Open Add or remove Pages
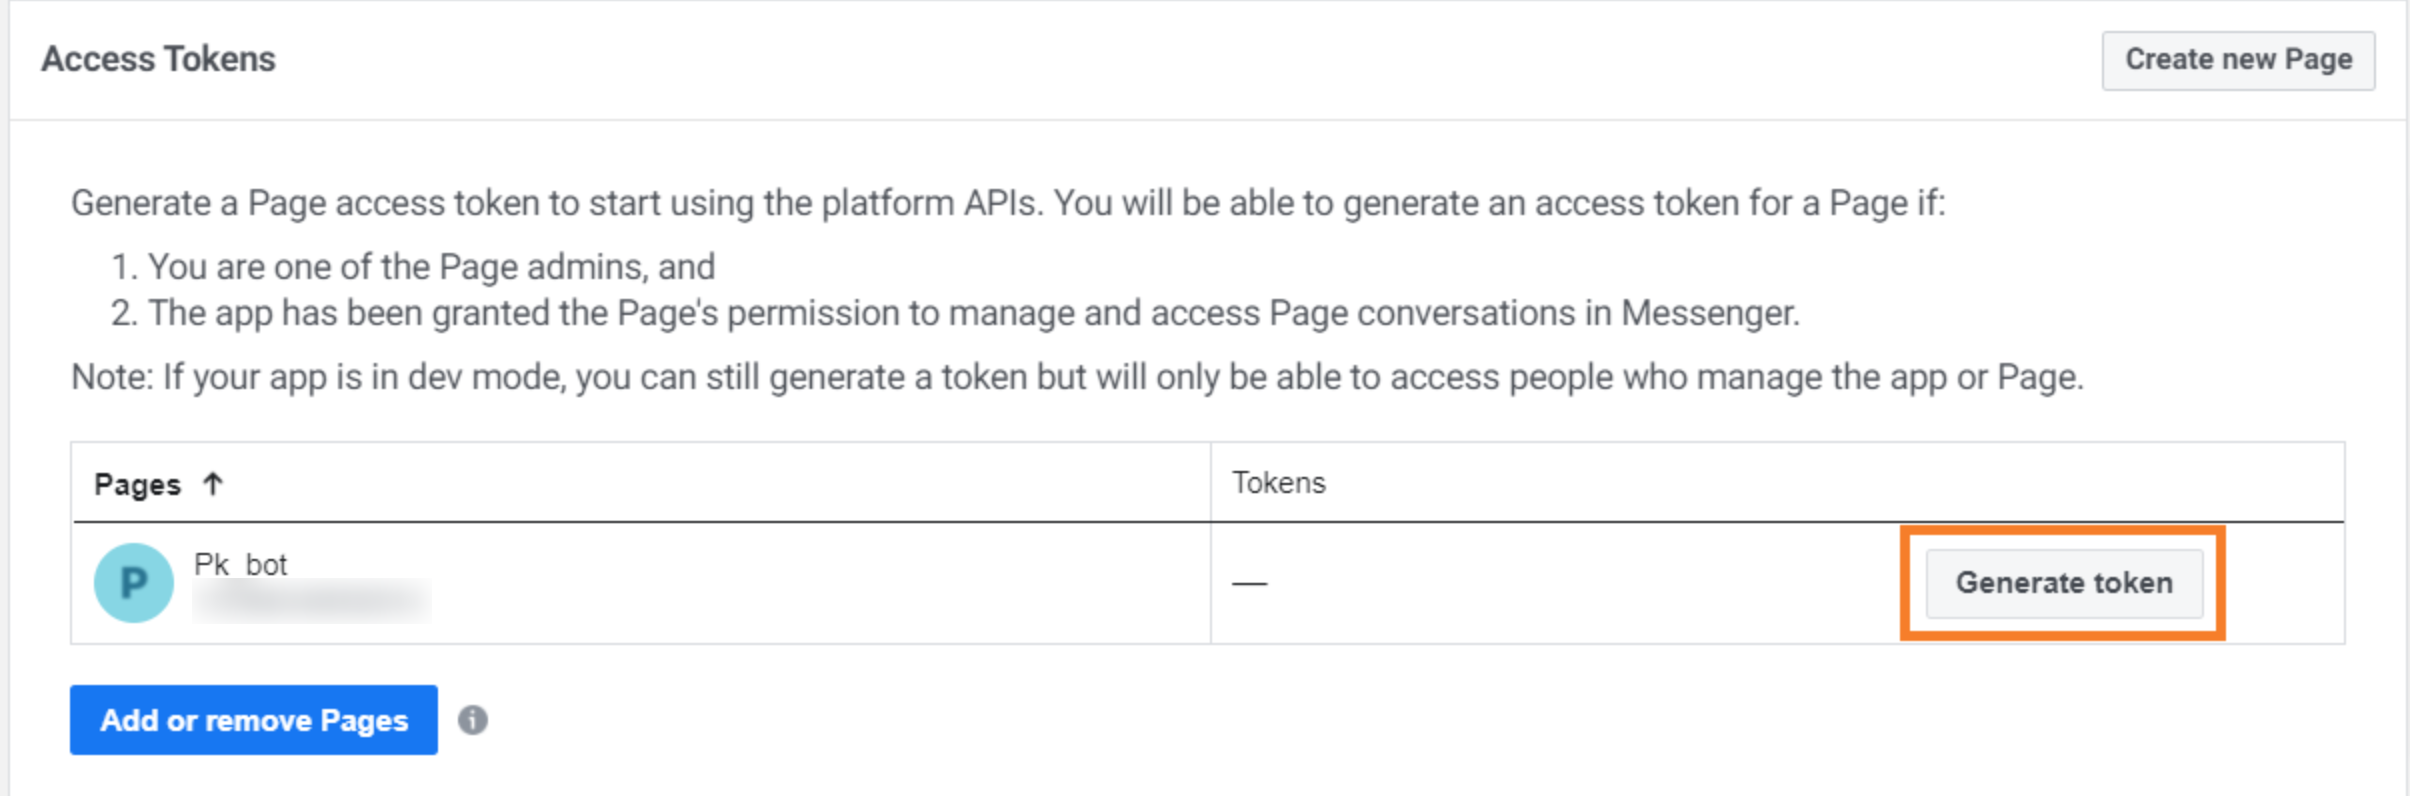 (x=254, y=720)
